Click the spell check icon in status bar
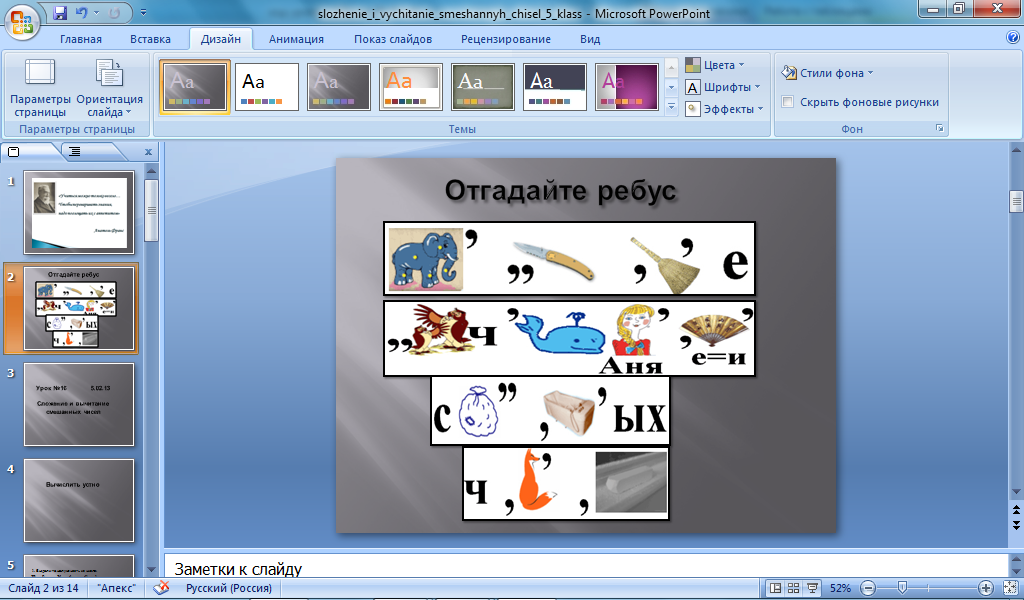The height and width of the screenshot is (600, 1024). click(161, 588)
